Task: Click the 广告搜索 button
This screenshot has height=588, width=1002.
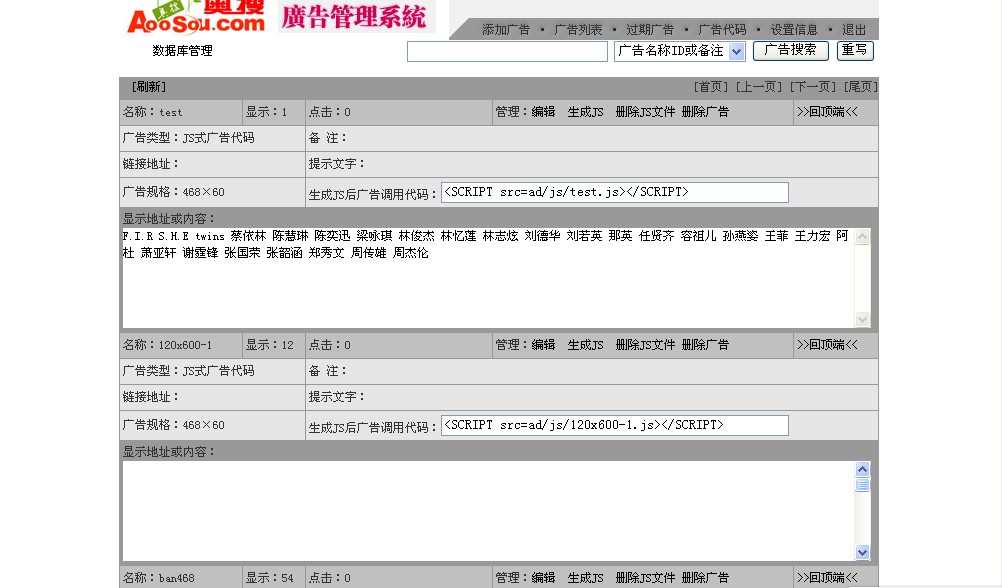Action: click(790, 50)
